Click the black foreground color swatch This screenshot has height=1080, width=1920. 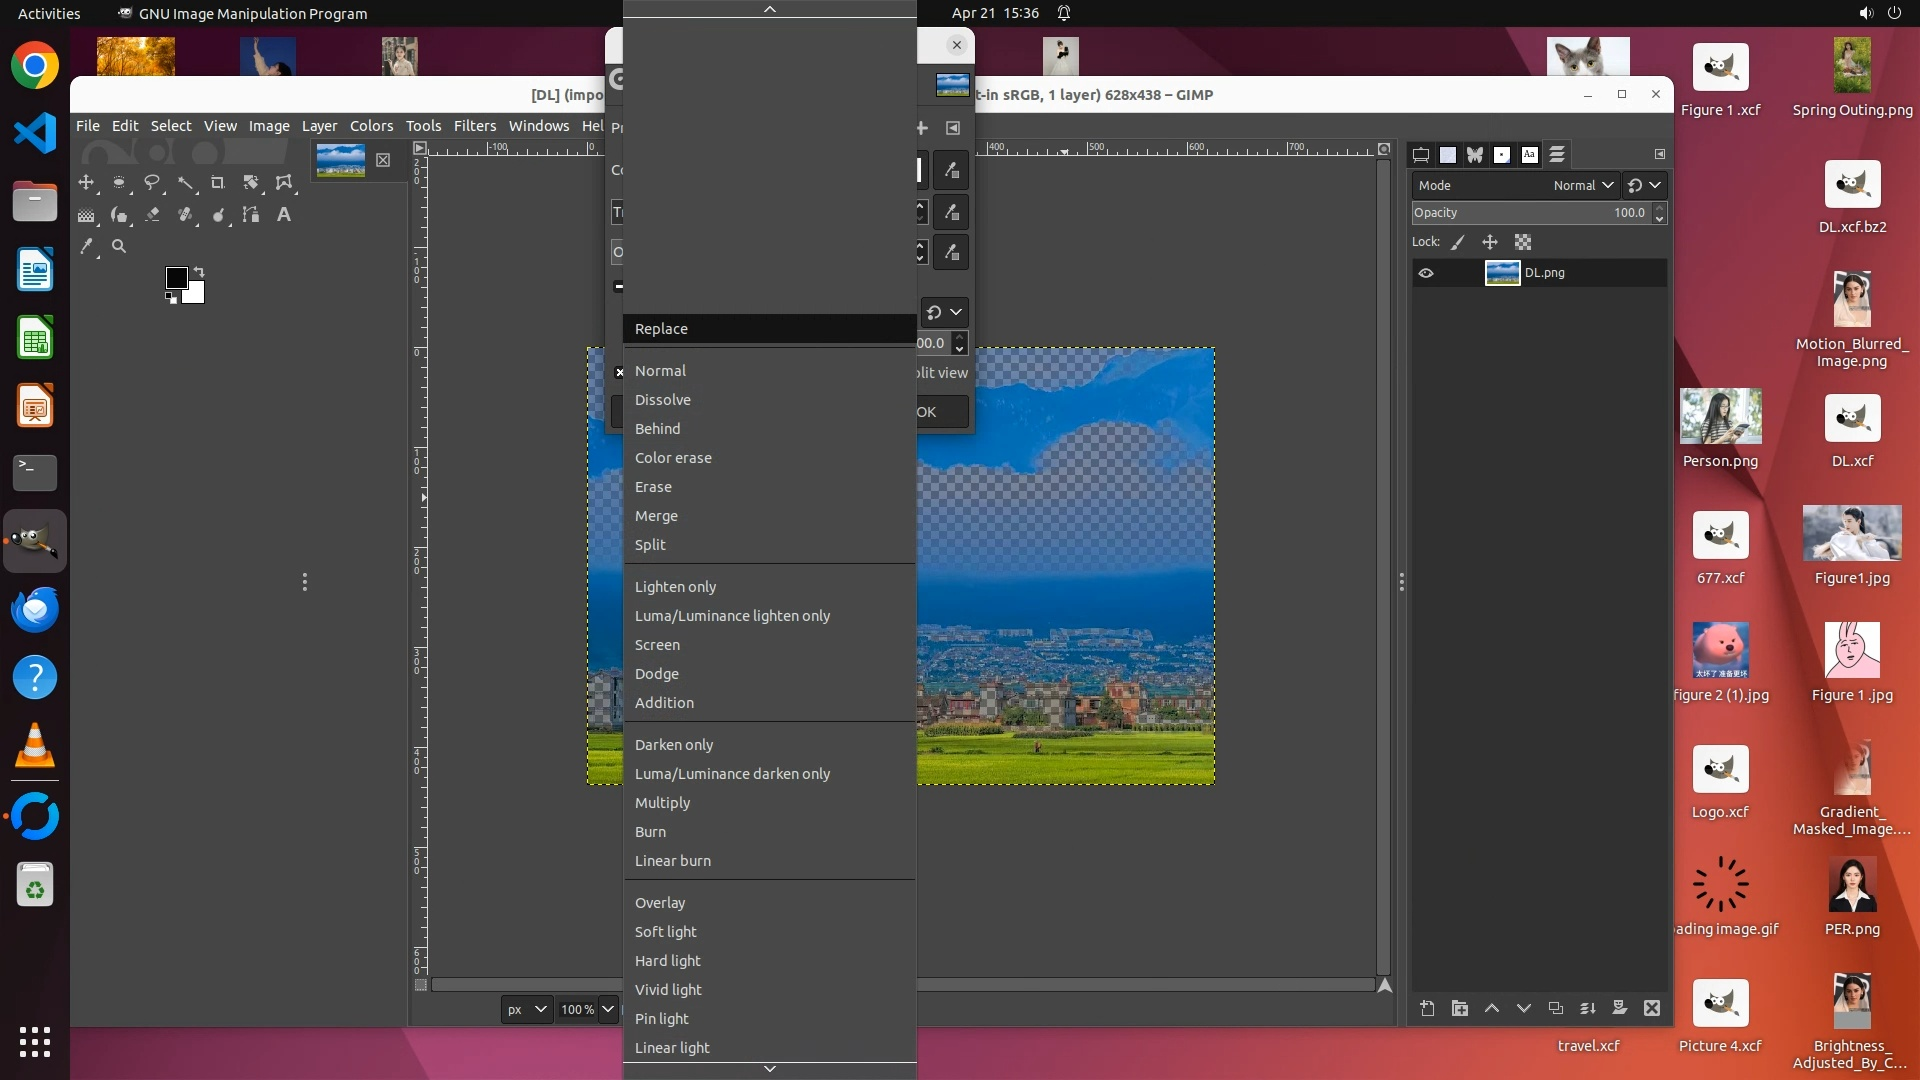click(176, 277)
